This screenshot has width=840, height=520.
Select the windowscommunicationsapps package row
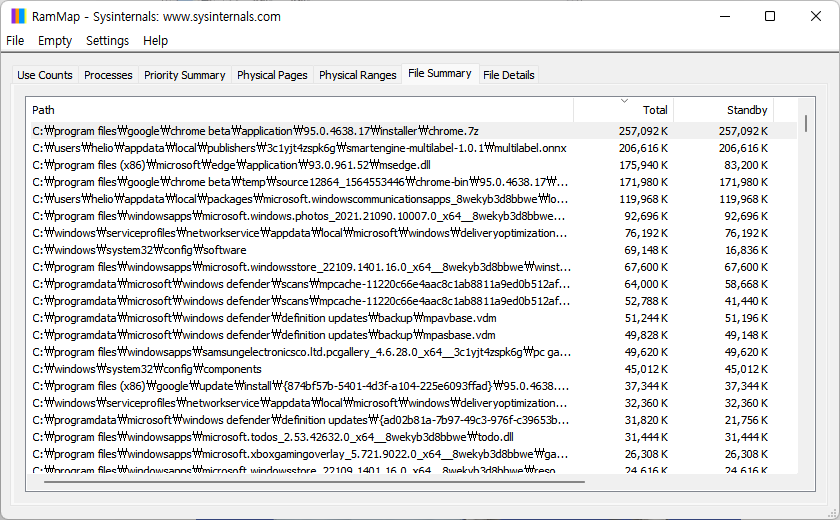414,199
